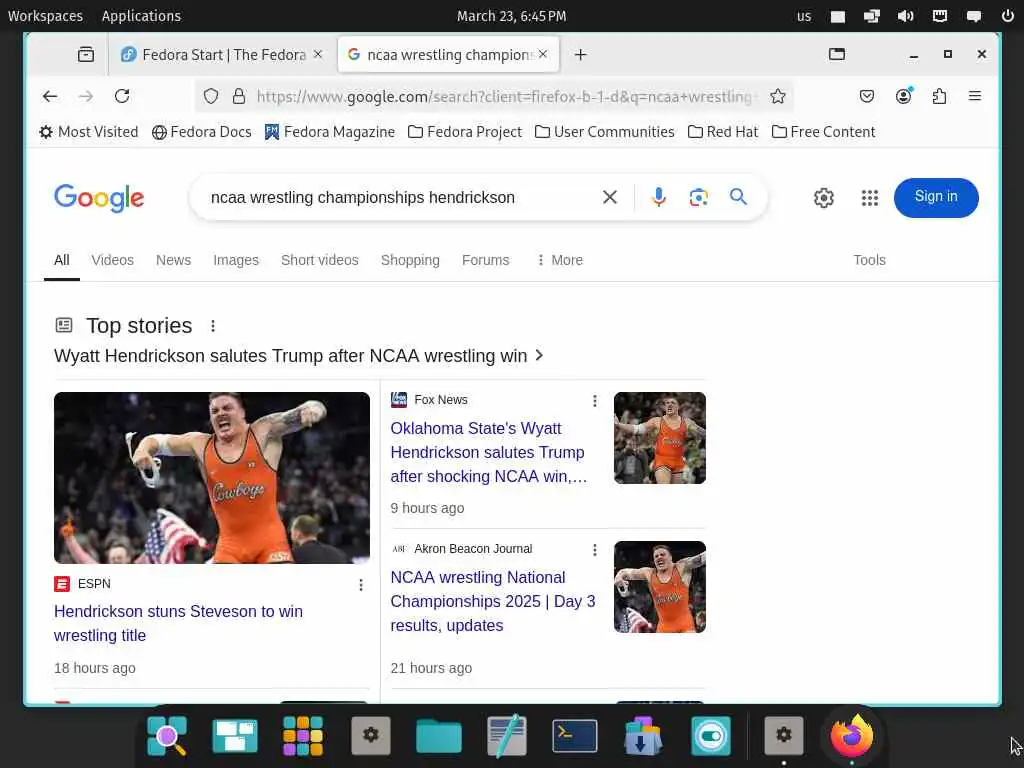Image resolution: width=1024 pixels, height=768 pixels.
Task: Open NCAA wrestling National Championships 2025 article
Action: click(x=492, y=601)
